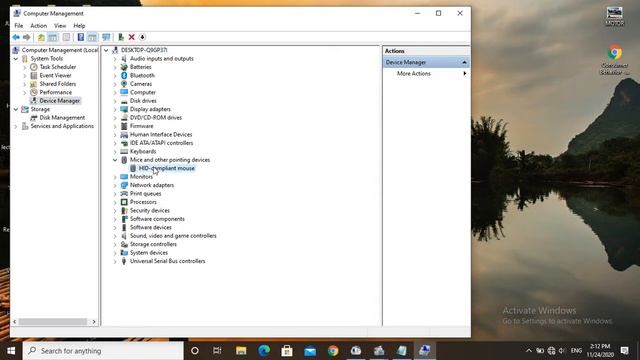Select Security devices label

(149, 211)
